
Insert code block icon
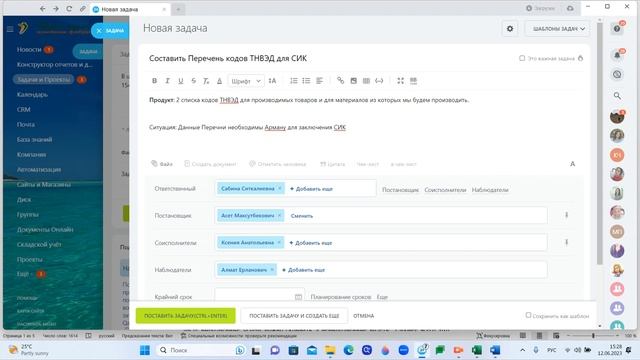(x=379, y=81)
